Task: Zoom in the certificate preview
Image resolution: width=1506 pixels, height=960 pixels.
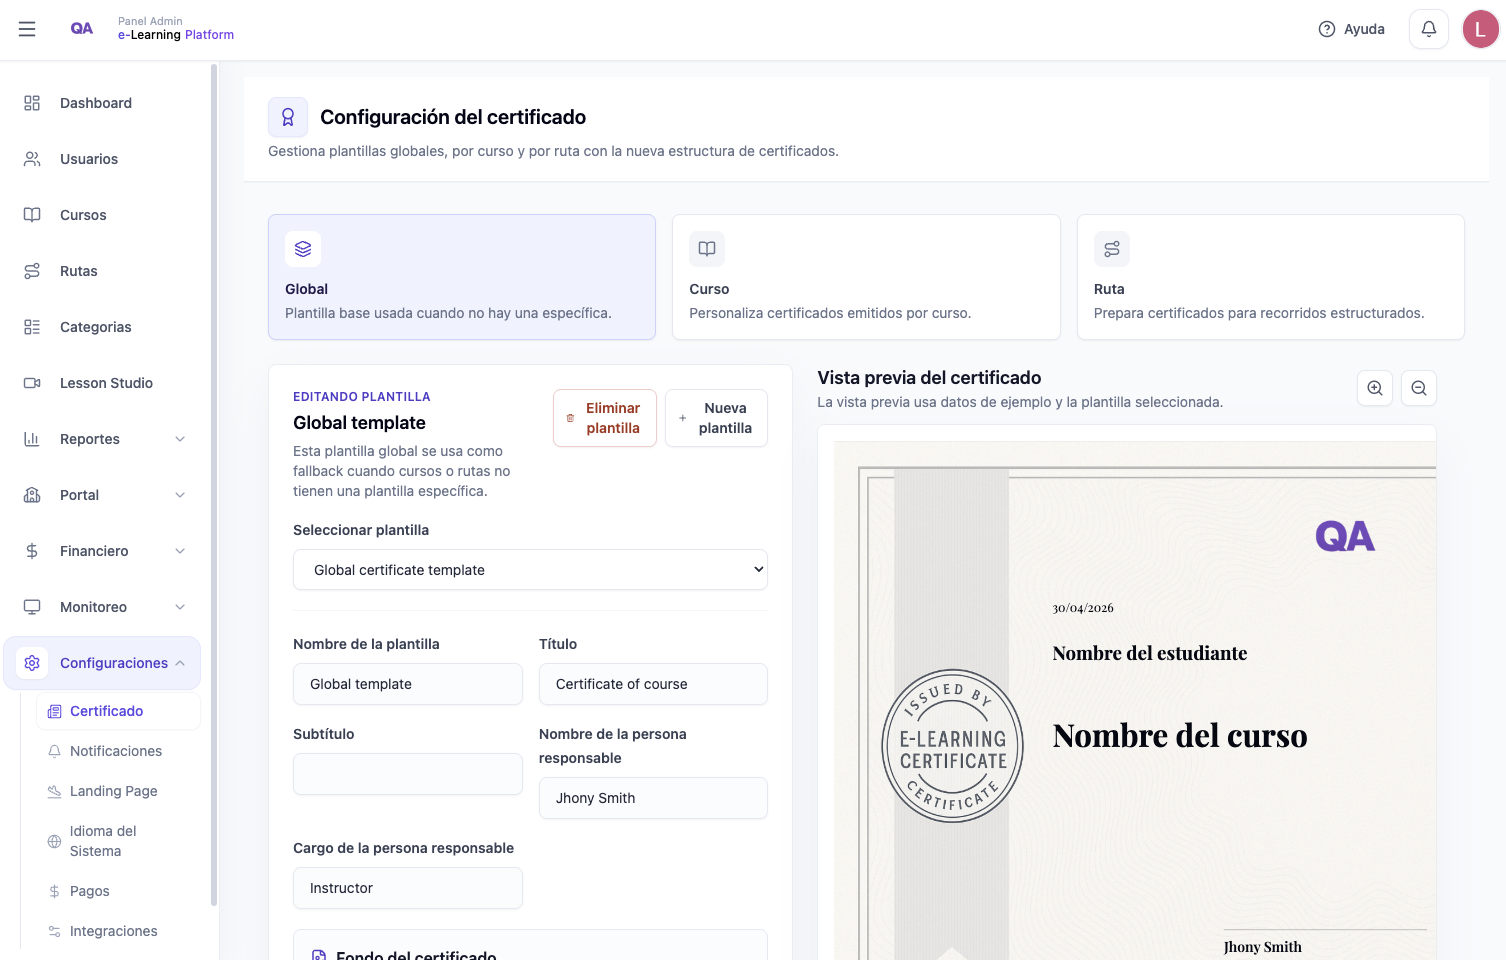Action: pos(1375,388)
